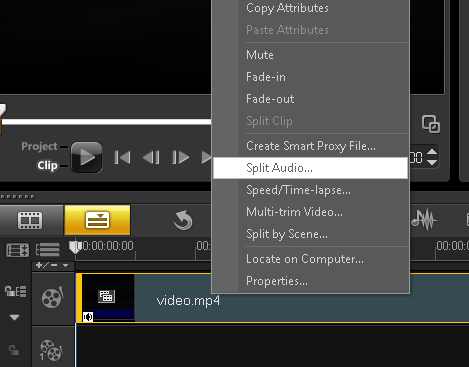Select the video.mp4 clip on timeline
The width and height of the screenshot is (469, 367).
pyautogui.click(x=272, y=298)
